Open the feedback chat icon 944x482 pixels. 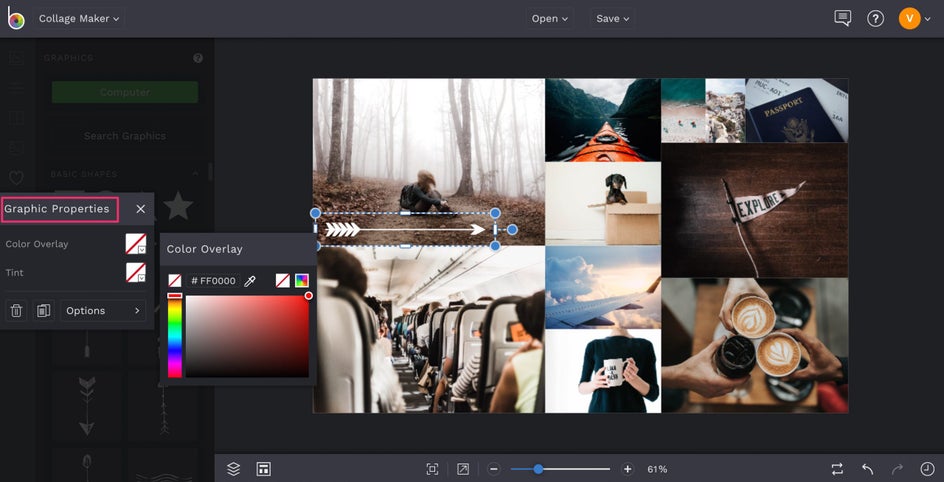point(842,18)
